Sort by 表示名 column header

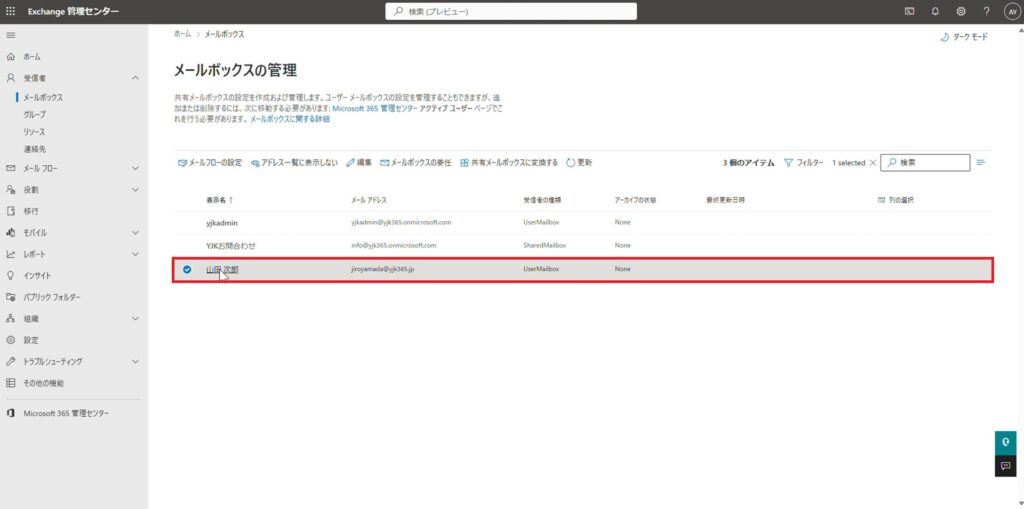coord(219,200)
